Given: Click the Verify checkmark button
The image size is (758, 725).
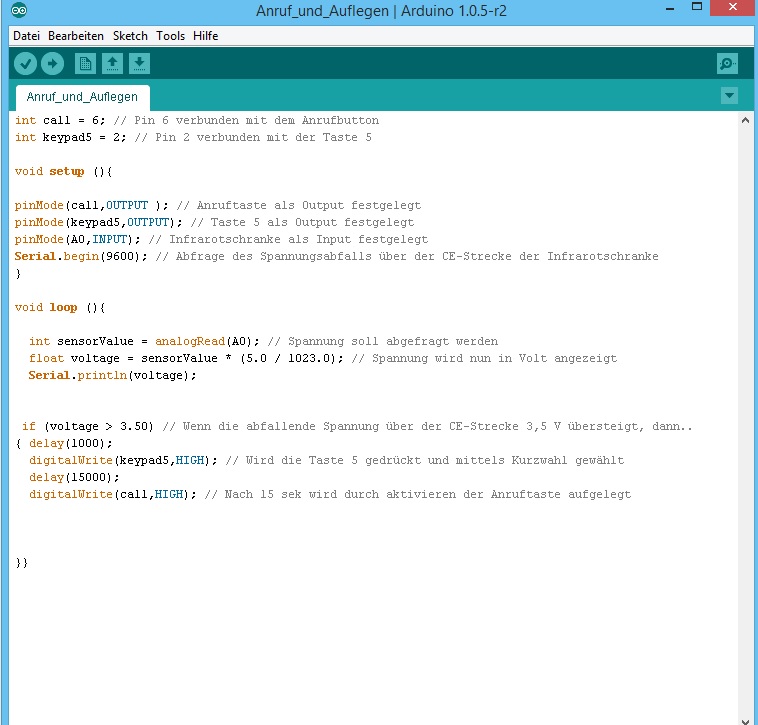Looking at the screenshot, I should pos(25,64).
